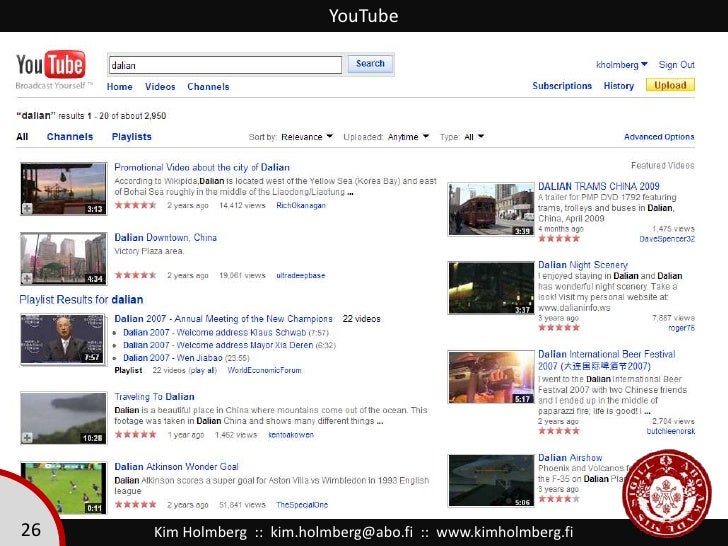Open Dalian Atkinson Wonder Goal thumbnail
The image size is (728, 546).
pos(62,487)
